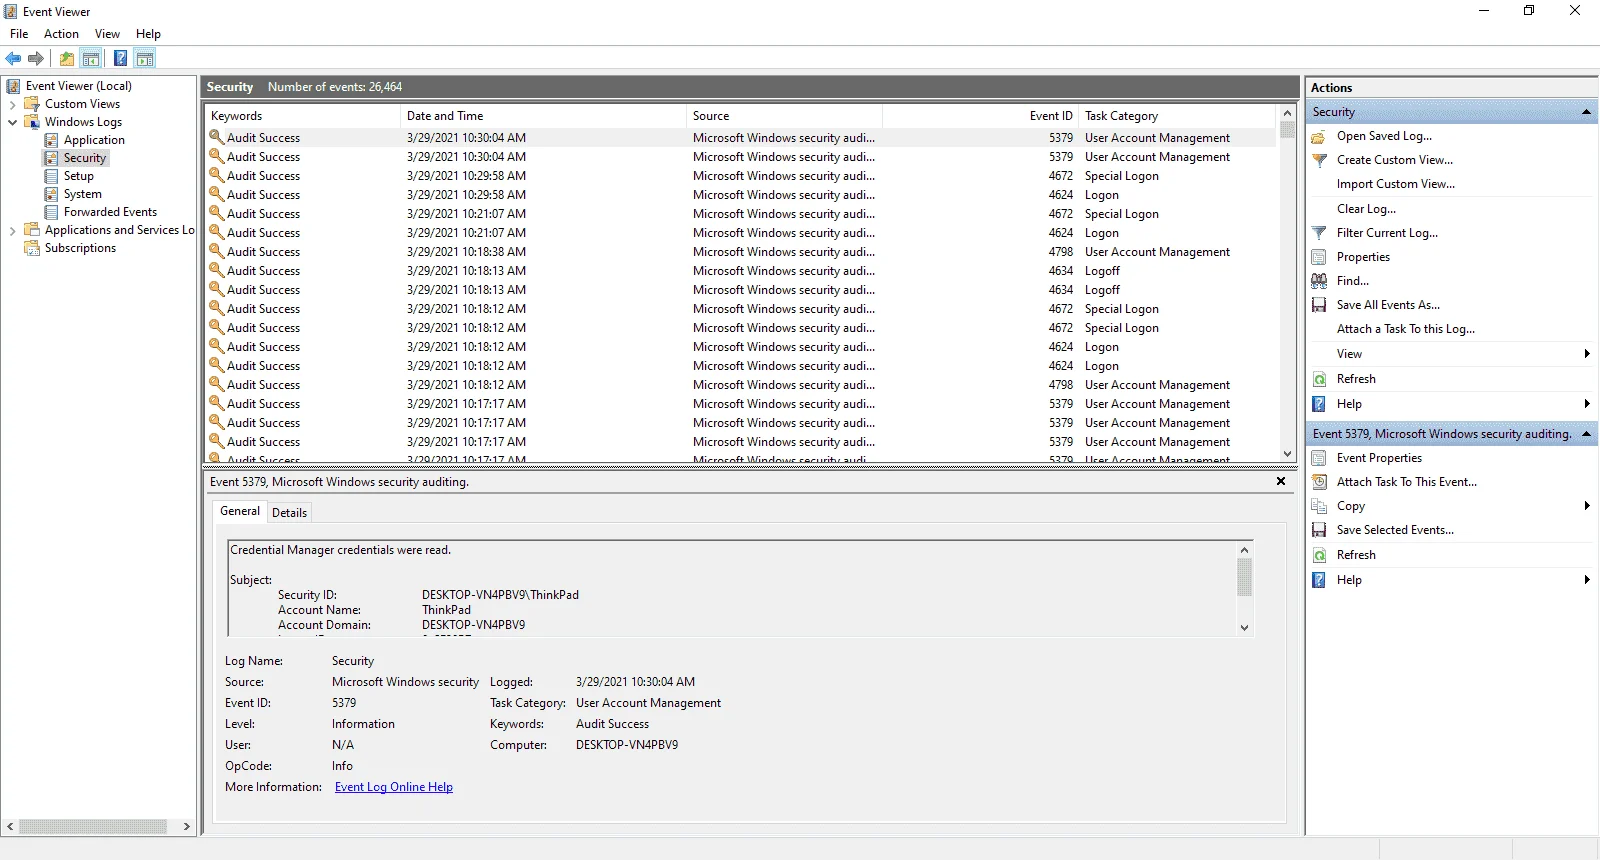Click the tree pane scroll right arrow
Screen dimensions: 1600x860
(186, 827)
